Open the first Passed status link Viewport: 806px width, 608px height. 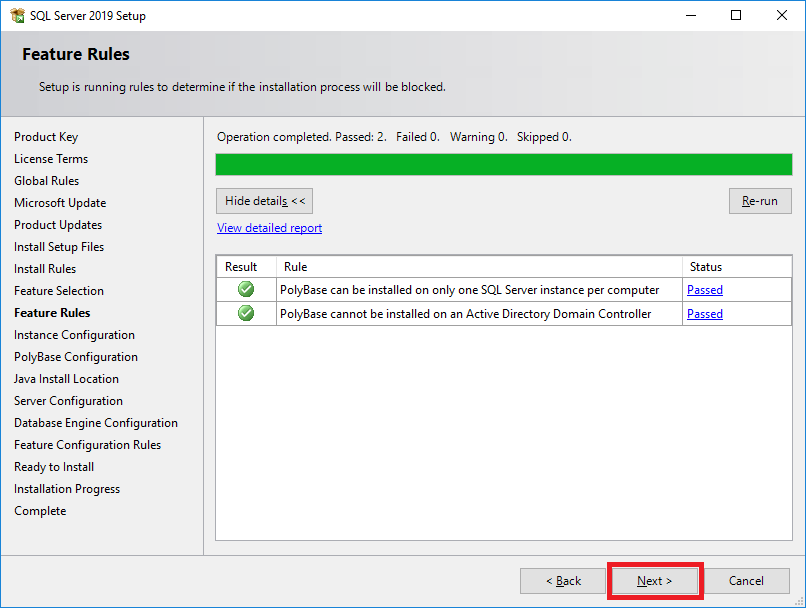point(704,290)
